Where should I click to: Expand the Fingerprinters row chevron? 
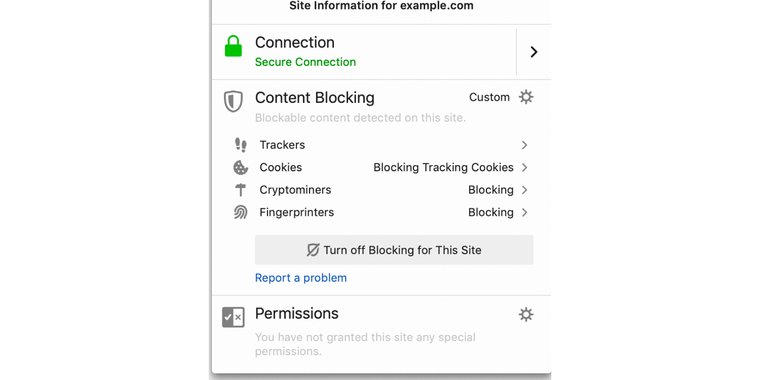524,212
